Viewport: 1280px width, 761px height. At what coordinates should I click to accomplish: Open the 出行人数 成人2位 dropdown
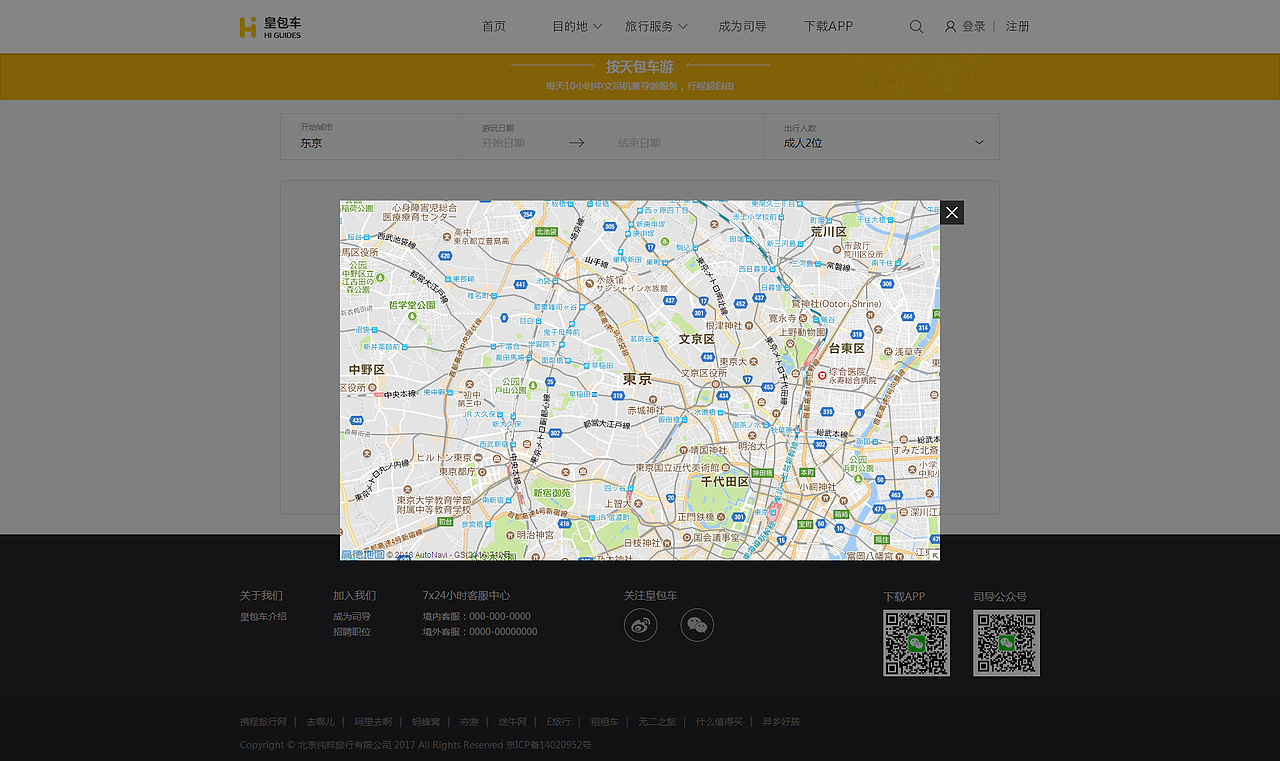(x=882, y=136)
